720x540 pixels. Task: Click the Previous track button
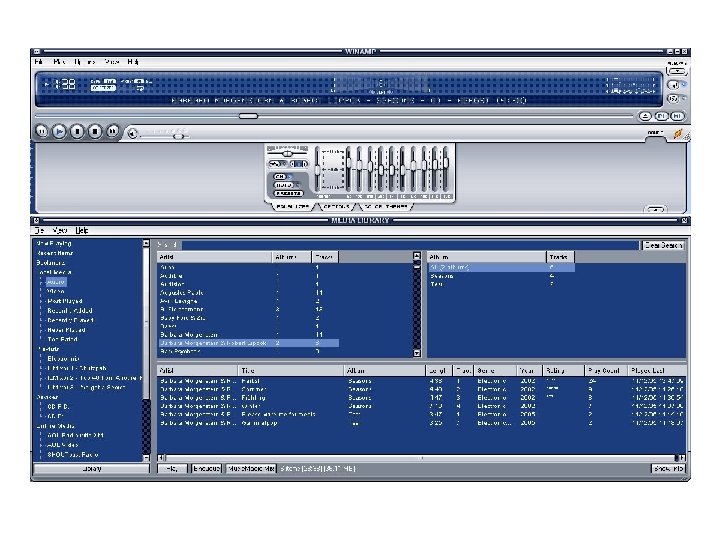42,132
